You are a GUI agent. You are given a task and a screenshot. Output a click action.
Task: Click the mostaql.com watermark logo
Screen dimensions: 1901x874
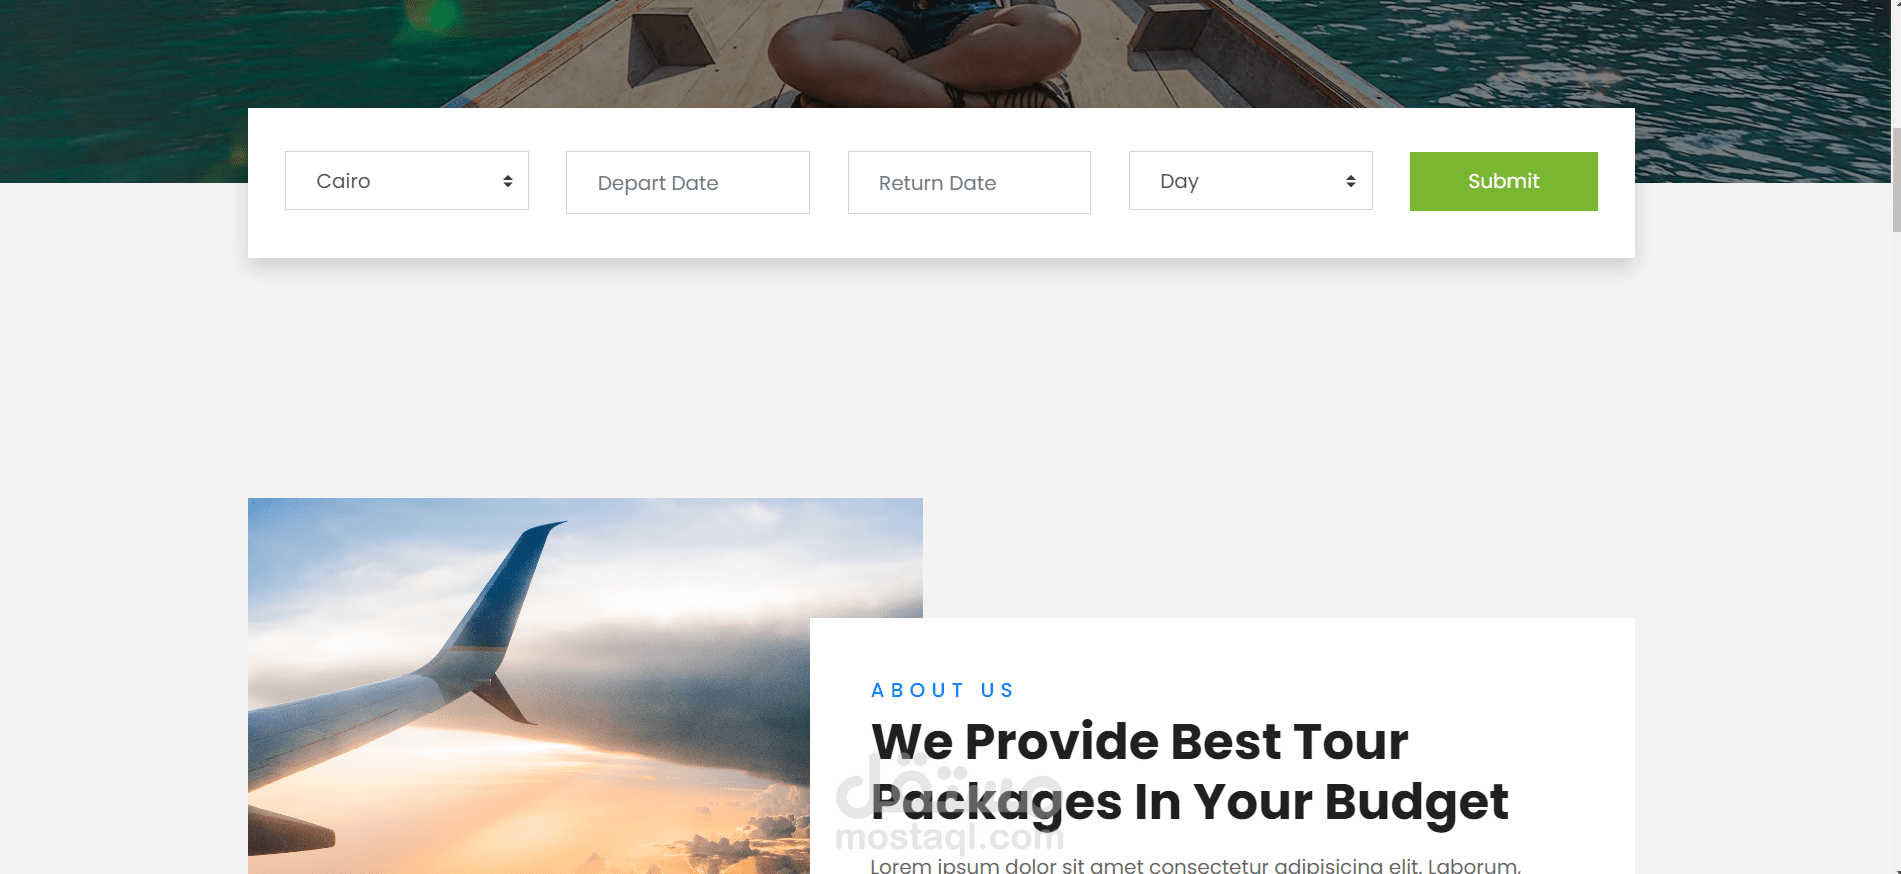pos(949,803)
